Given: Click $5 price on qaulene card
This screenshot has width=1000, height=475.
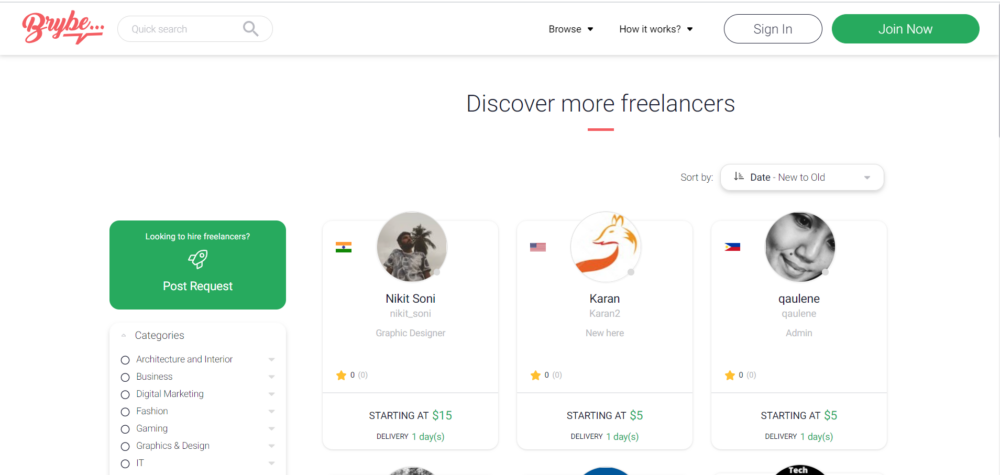Looking at the screenshot, I should (830, 416).
